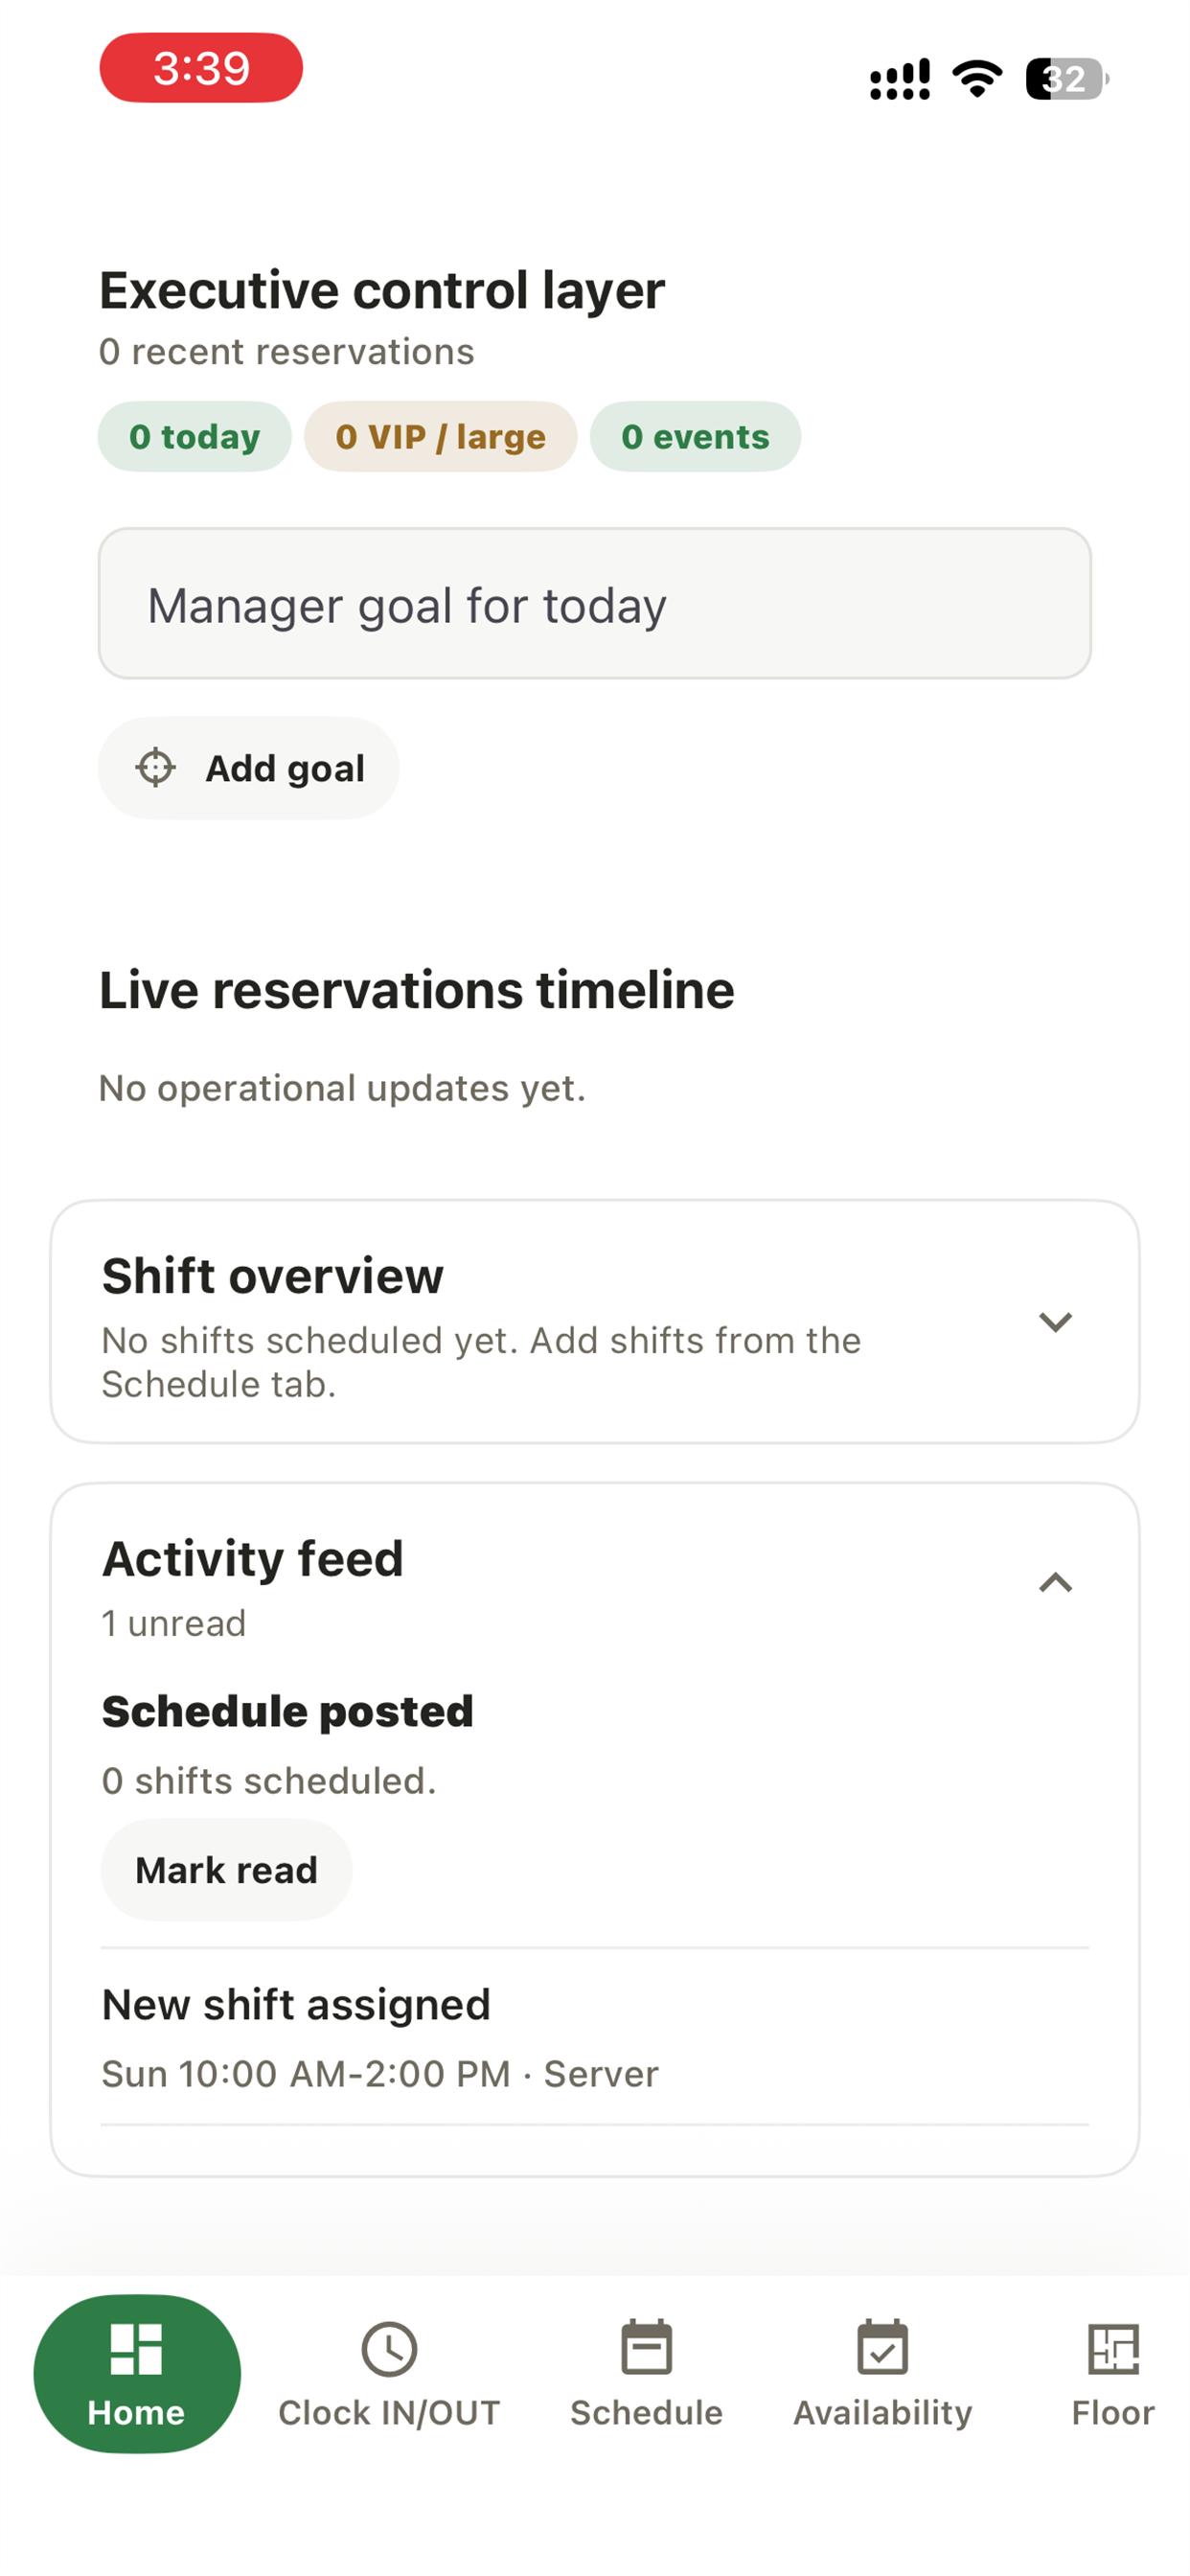Screen dimensions: 1190x2576
Task: Switch to the Schedule tab label
Action: [646, 2413]
